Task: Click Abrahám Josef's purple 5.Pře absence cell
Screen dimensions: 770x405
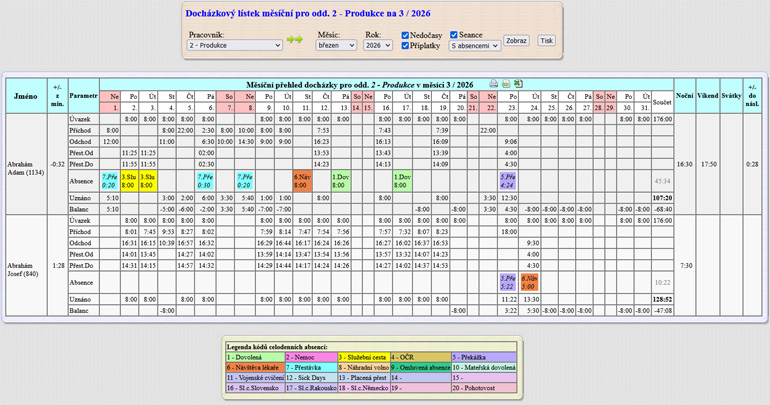Action: click(x=508, y=282)
